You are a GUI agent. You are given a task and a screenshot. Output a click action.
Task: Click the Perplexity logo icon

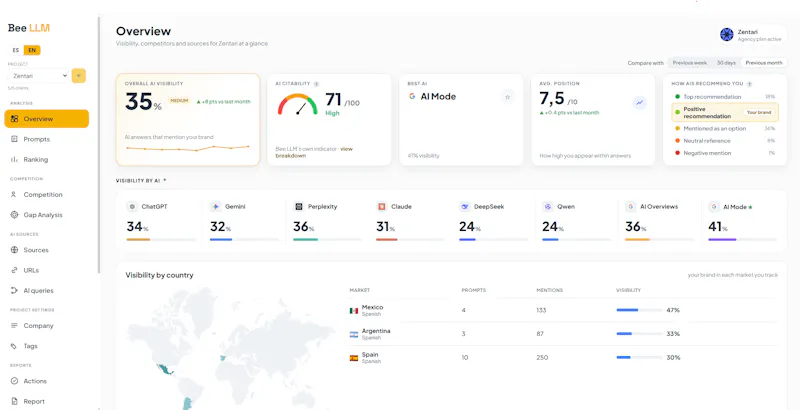(298, 207)
